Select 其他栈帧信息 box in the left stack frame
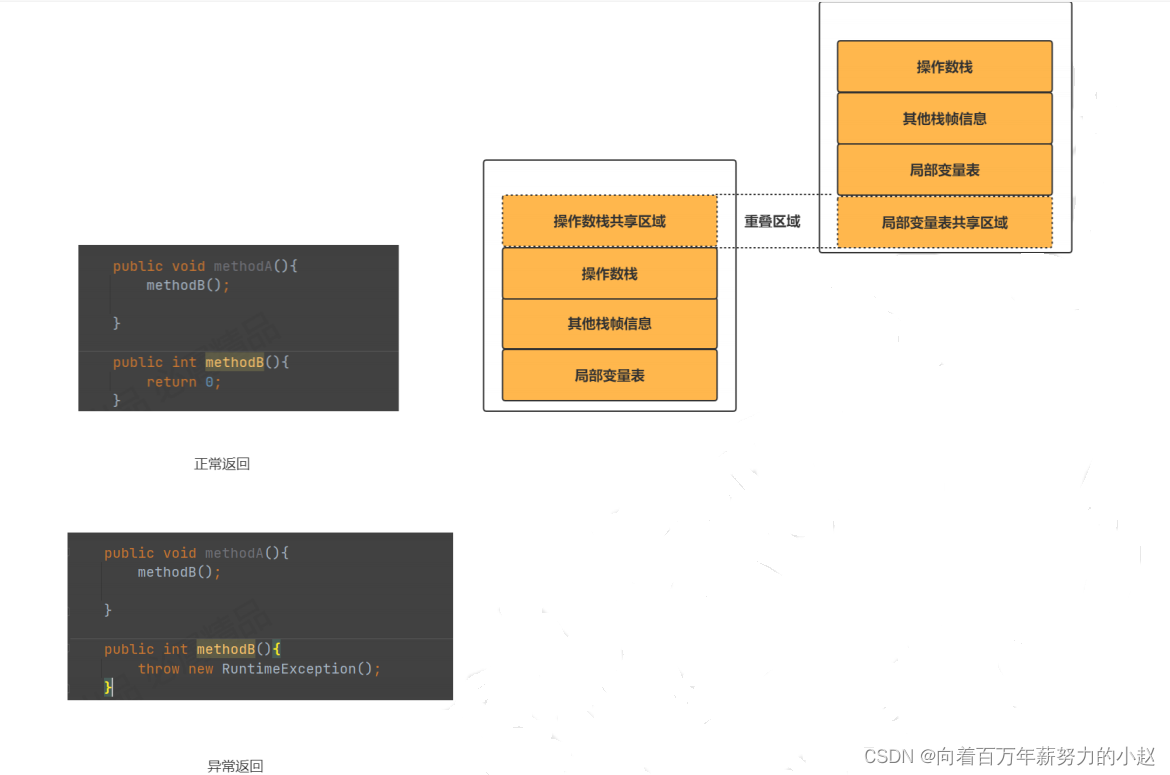 point(609,324)
